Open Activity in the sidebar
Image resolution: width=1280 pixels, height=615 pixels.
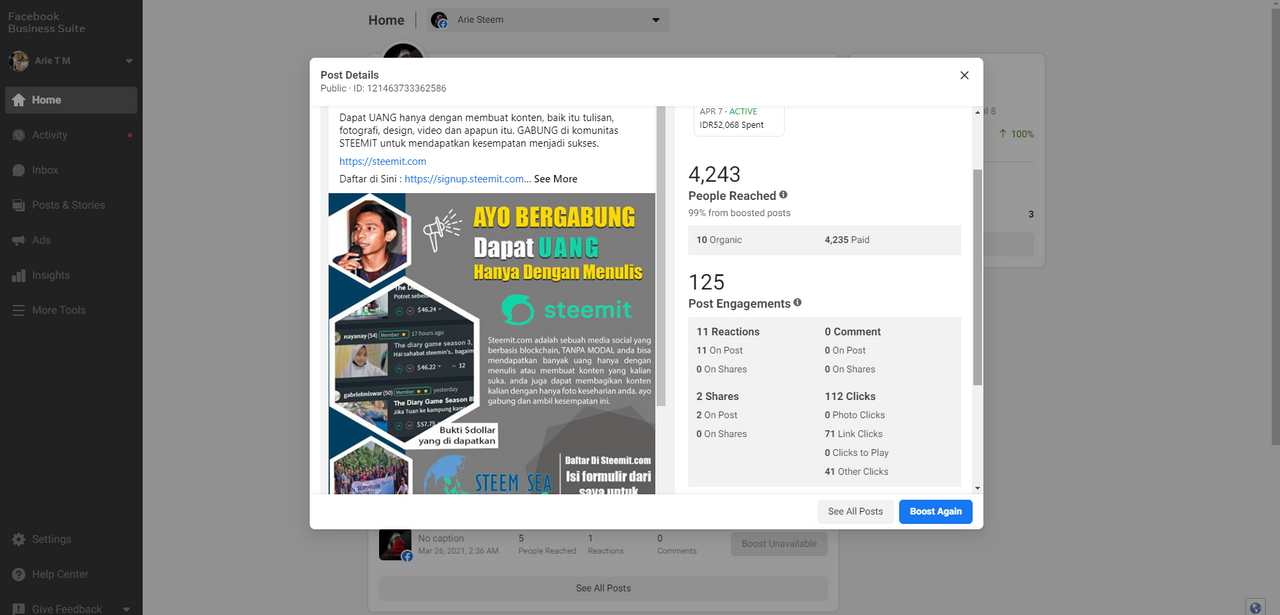pyautogui.click(x=71, y=135)
